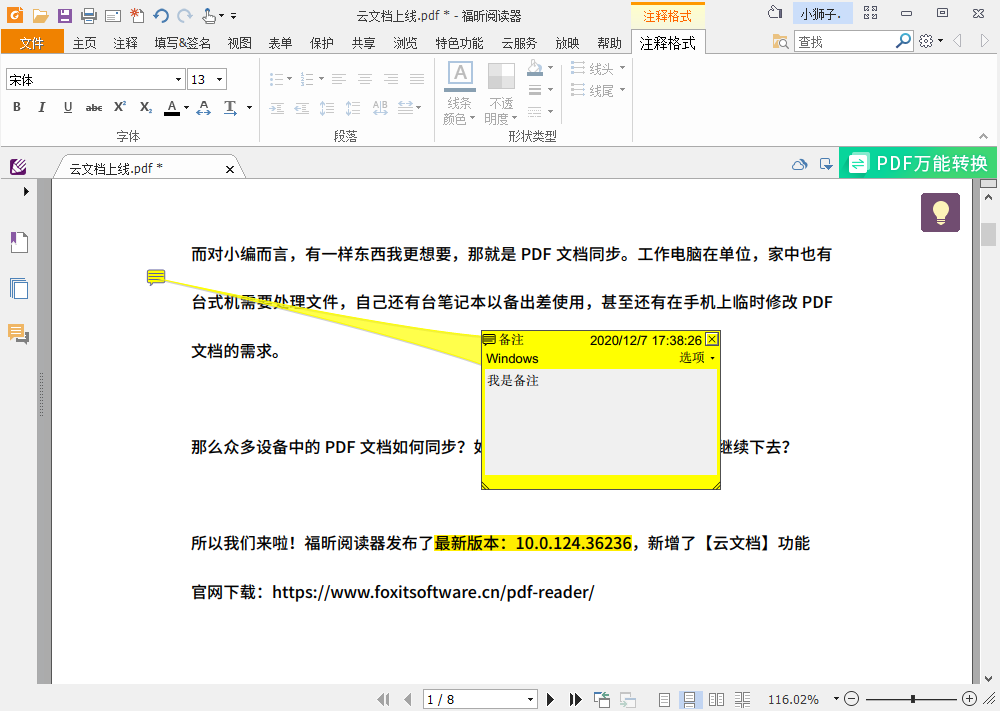Open the 不透明度 opacity control
The height and width of the screenshot is (711, 1000).
click(x=501, y=93)
